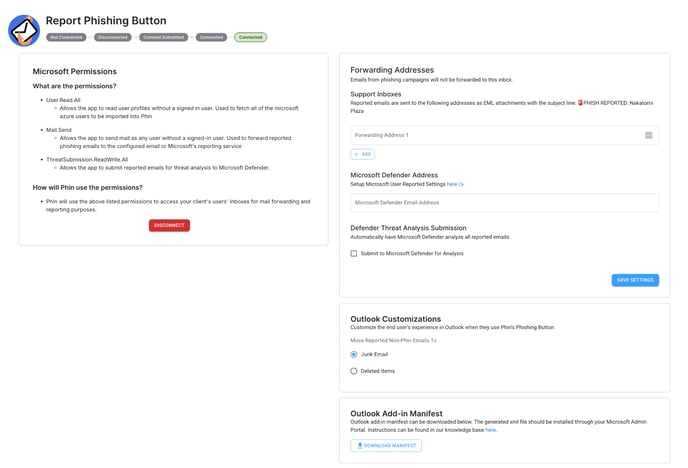Screen dimensions: 688x468
Task: Click the Report Phishing Button app logo
Action: 24,30
